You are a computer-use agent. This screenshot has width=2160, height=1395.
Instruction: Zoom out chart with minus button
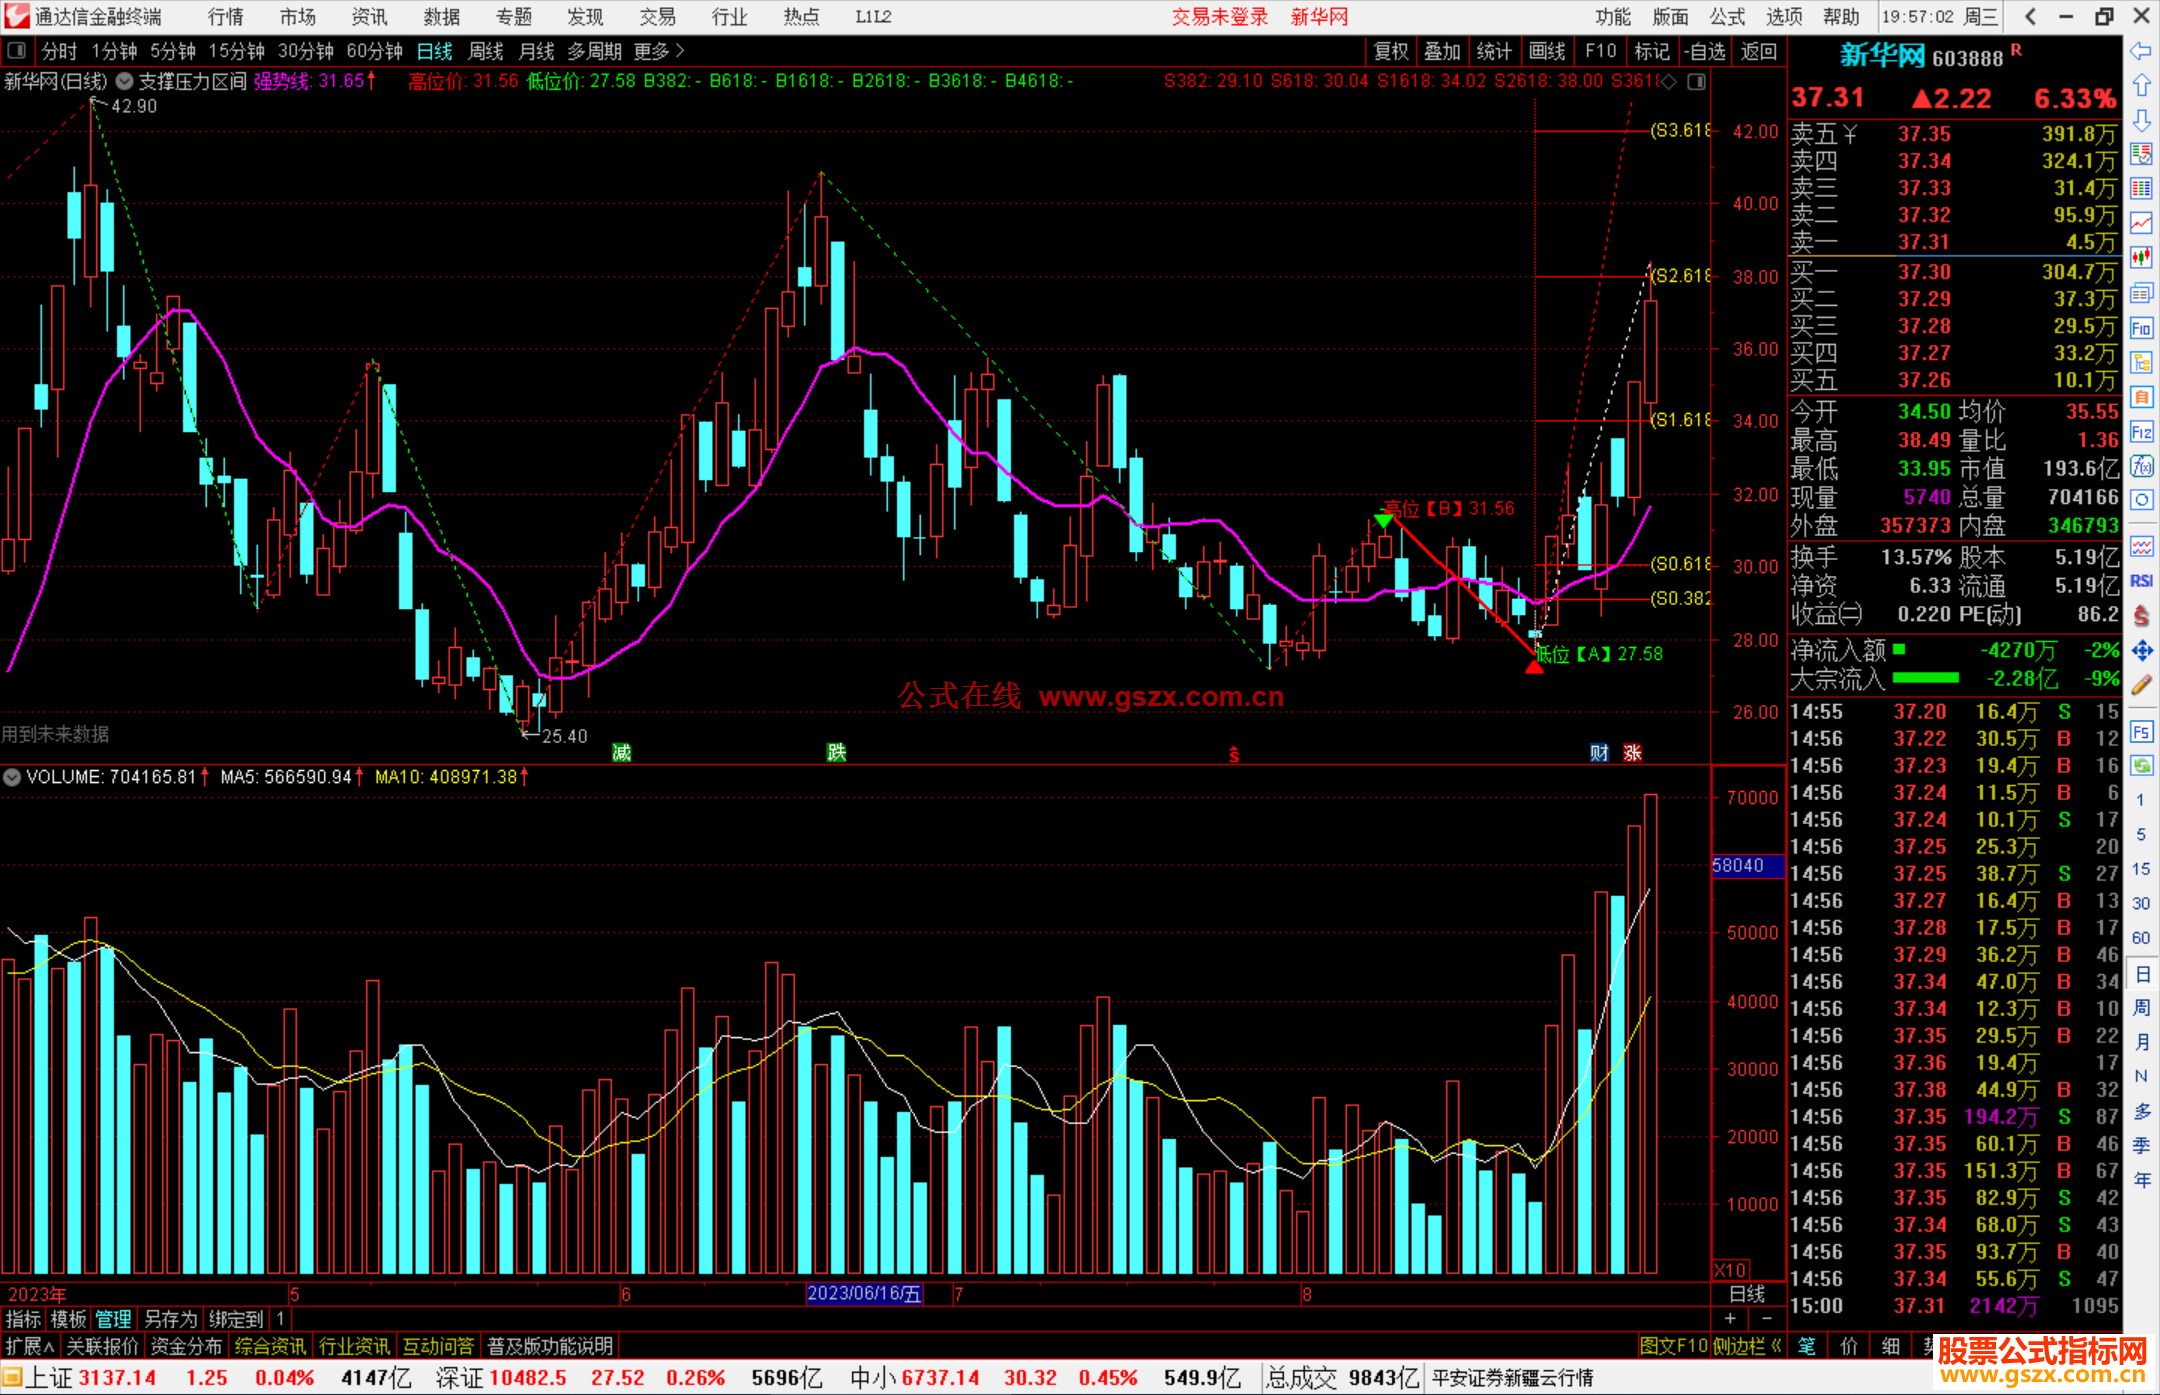pyautogui.click(x=1767, y=1318)
